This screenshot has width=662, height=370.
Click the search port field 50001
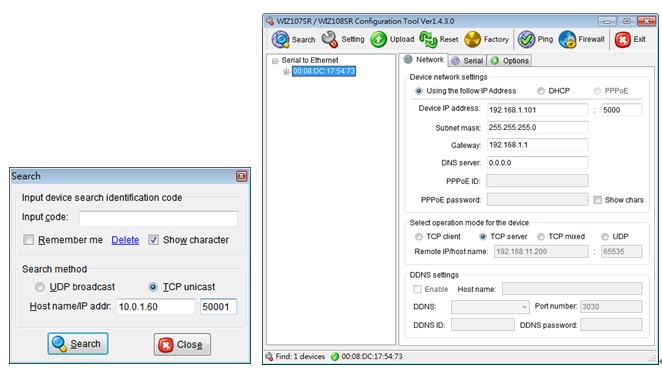click(x=218, y=307)
